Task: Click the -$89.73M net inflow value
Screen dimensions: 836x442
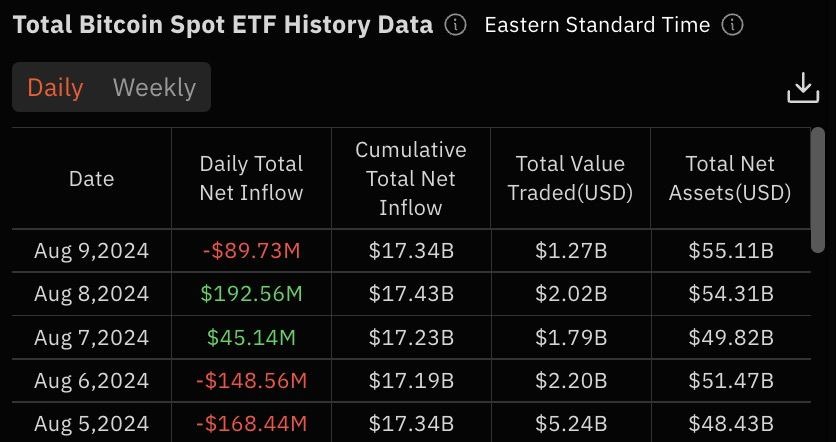Action: [251, 250]
